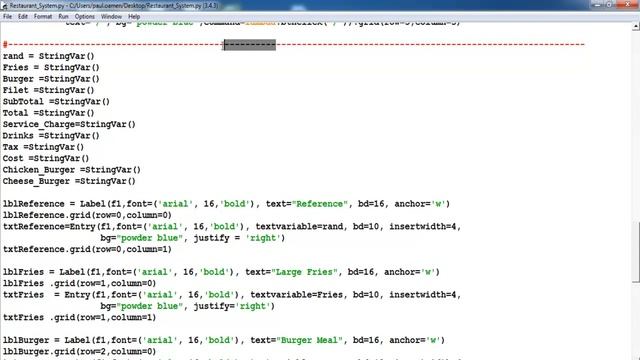Open the Edit menu

click(x=23, y=17)
